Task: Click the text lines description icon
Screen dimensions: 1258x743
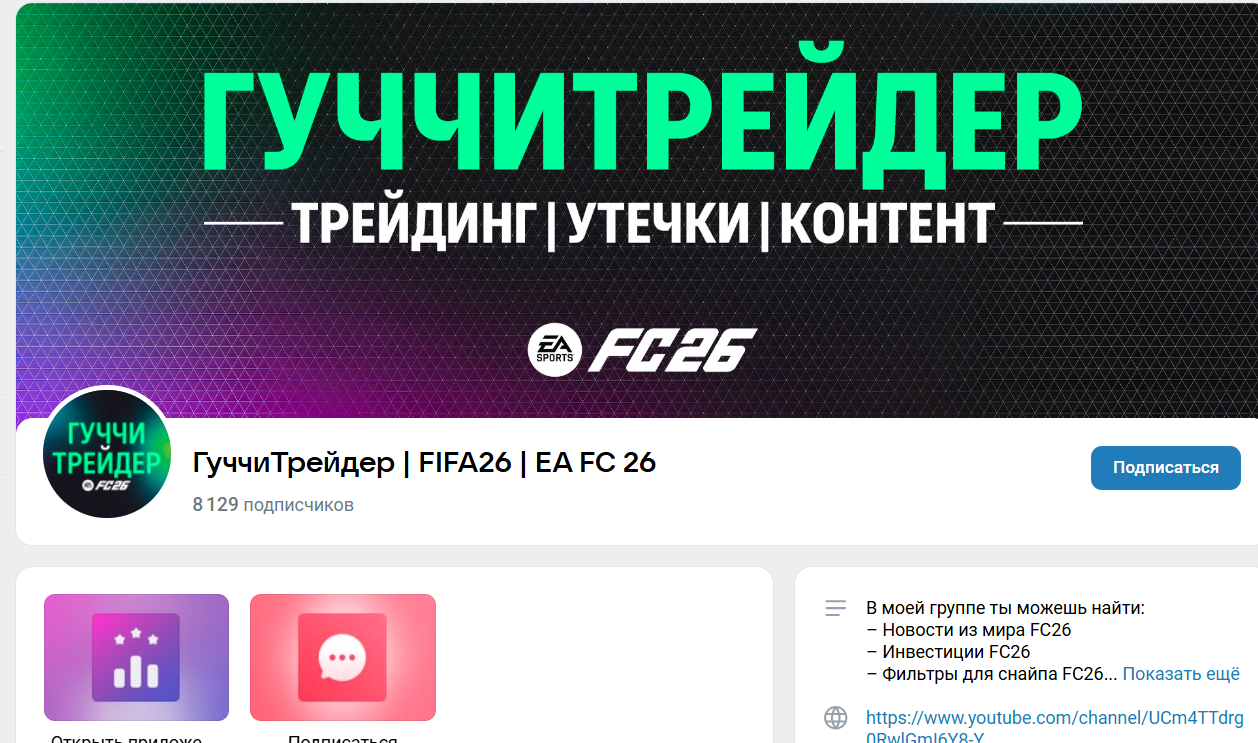Action: pyautogui.click(x=835, y=608)
